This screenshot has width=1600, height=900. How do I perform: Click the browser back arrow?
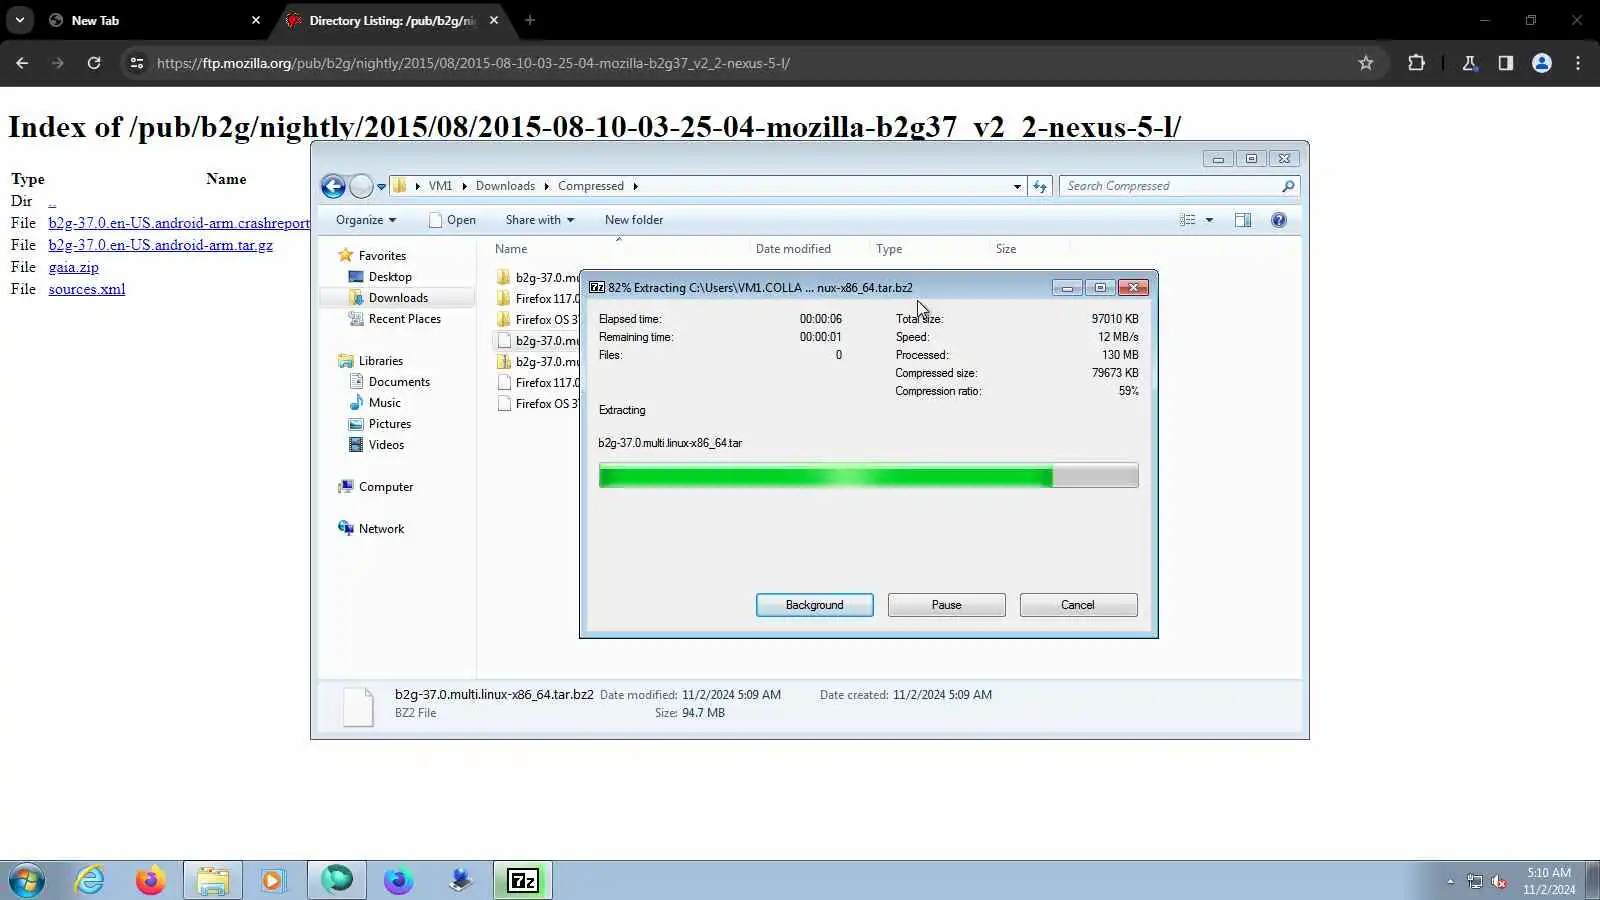coord(22,63)
